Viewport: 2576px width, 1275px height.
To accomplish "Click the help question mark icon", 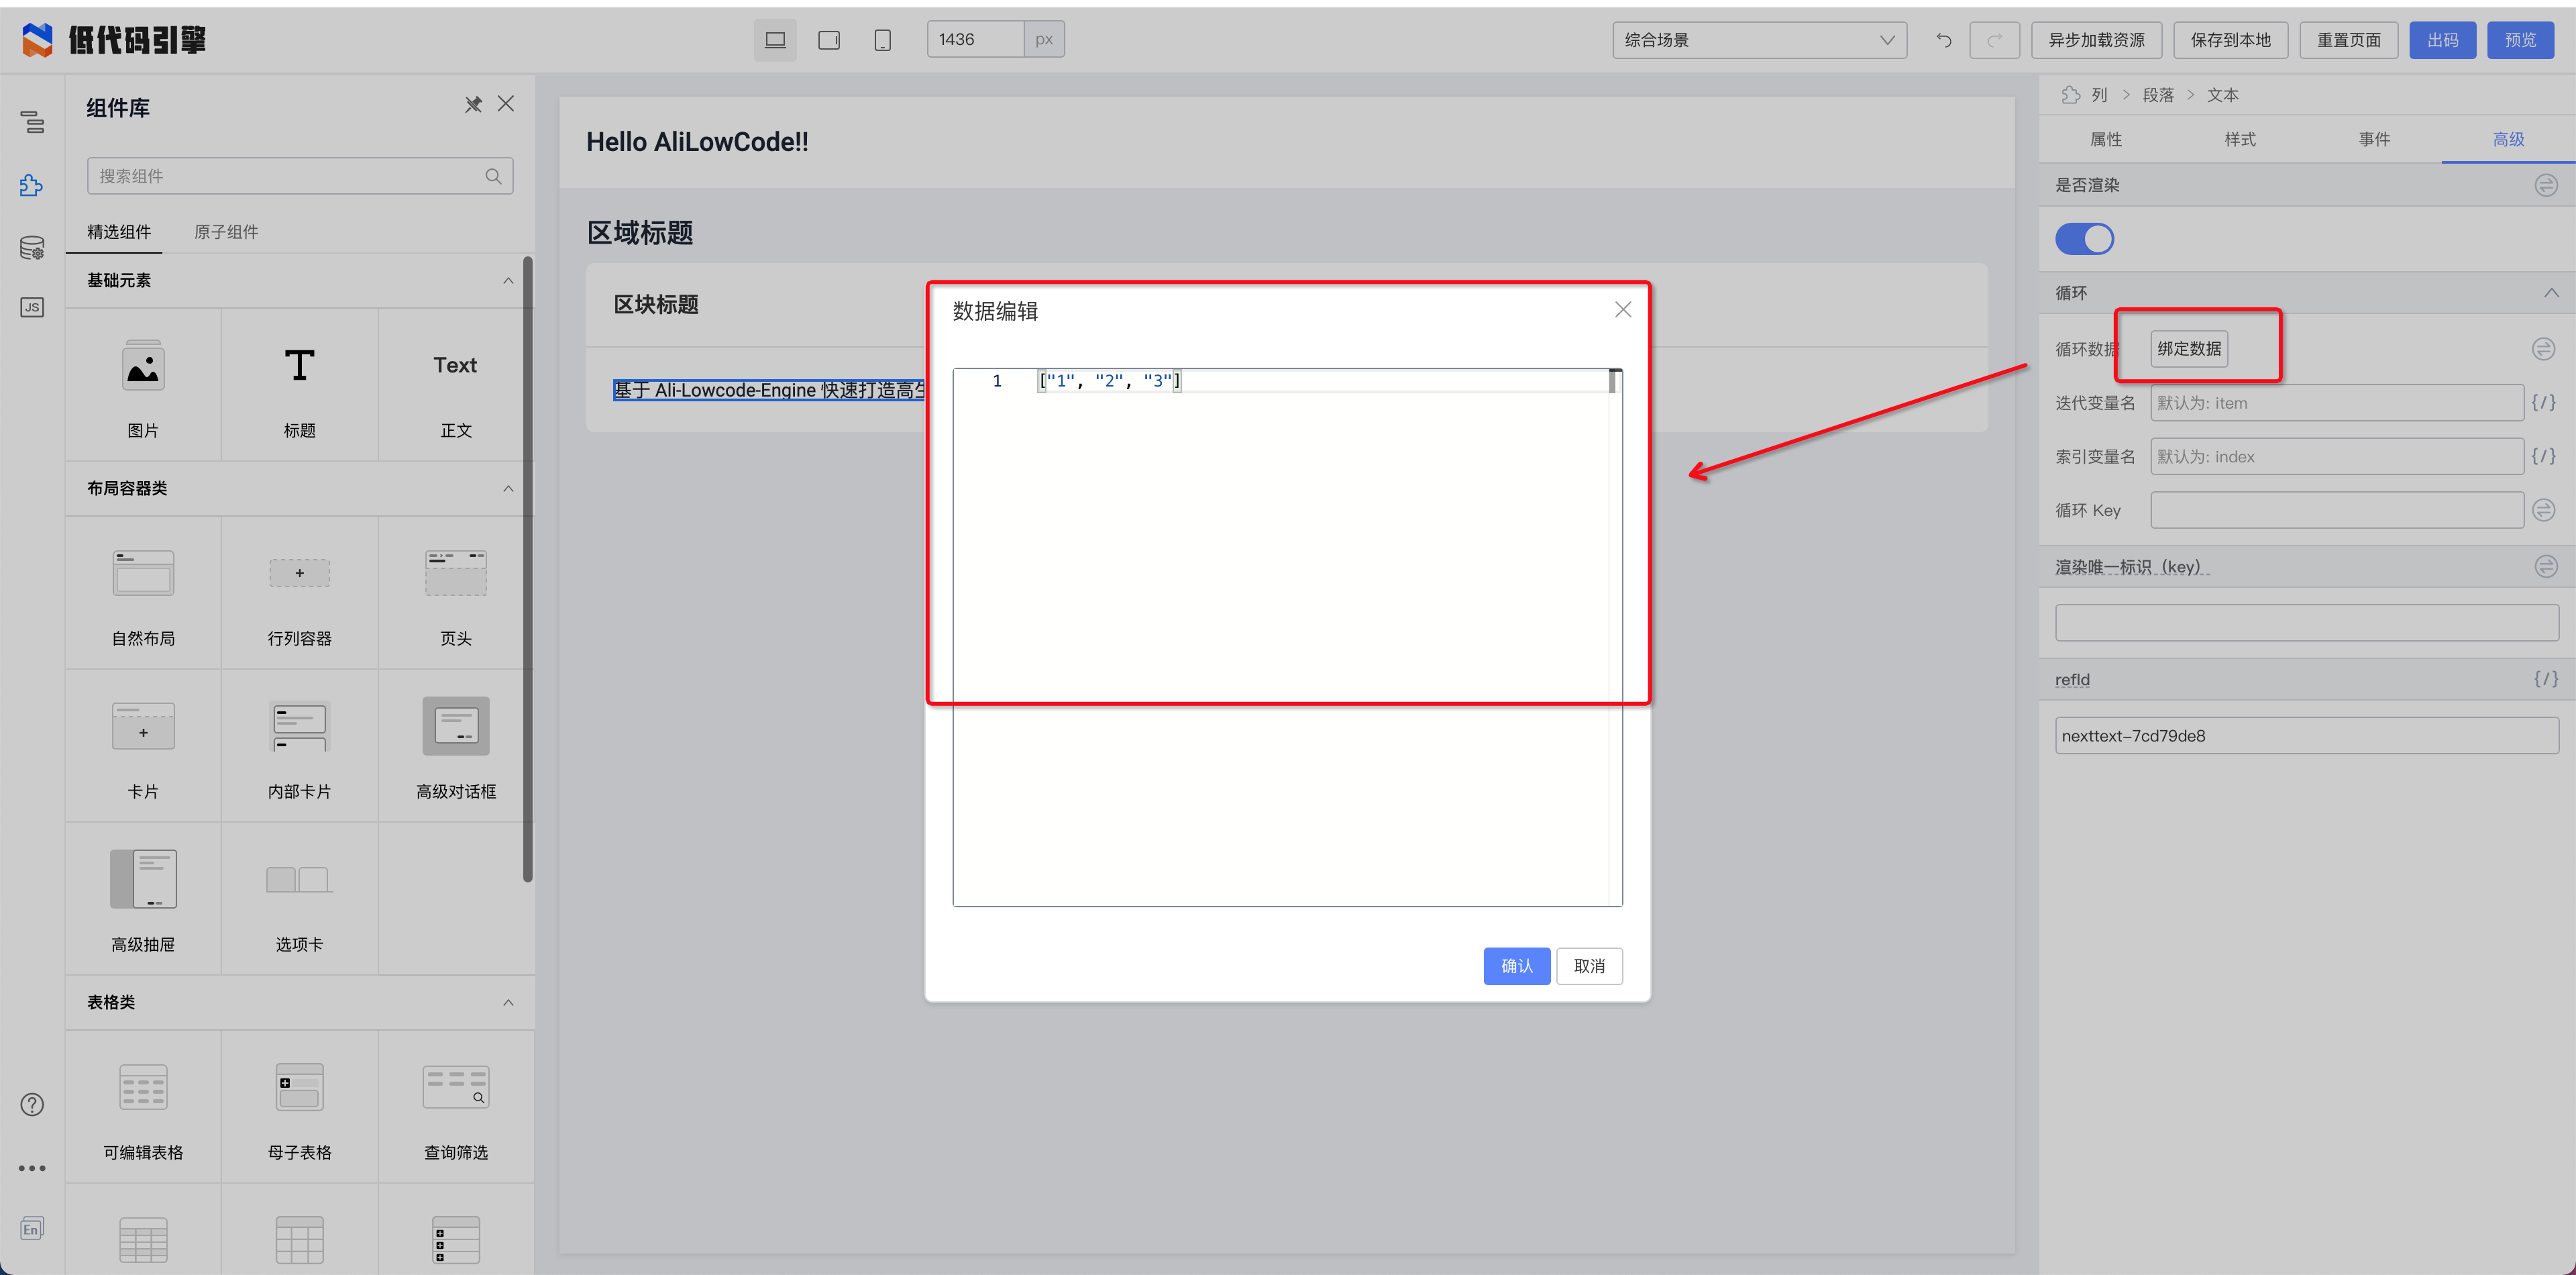I will 32,1104.
